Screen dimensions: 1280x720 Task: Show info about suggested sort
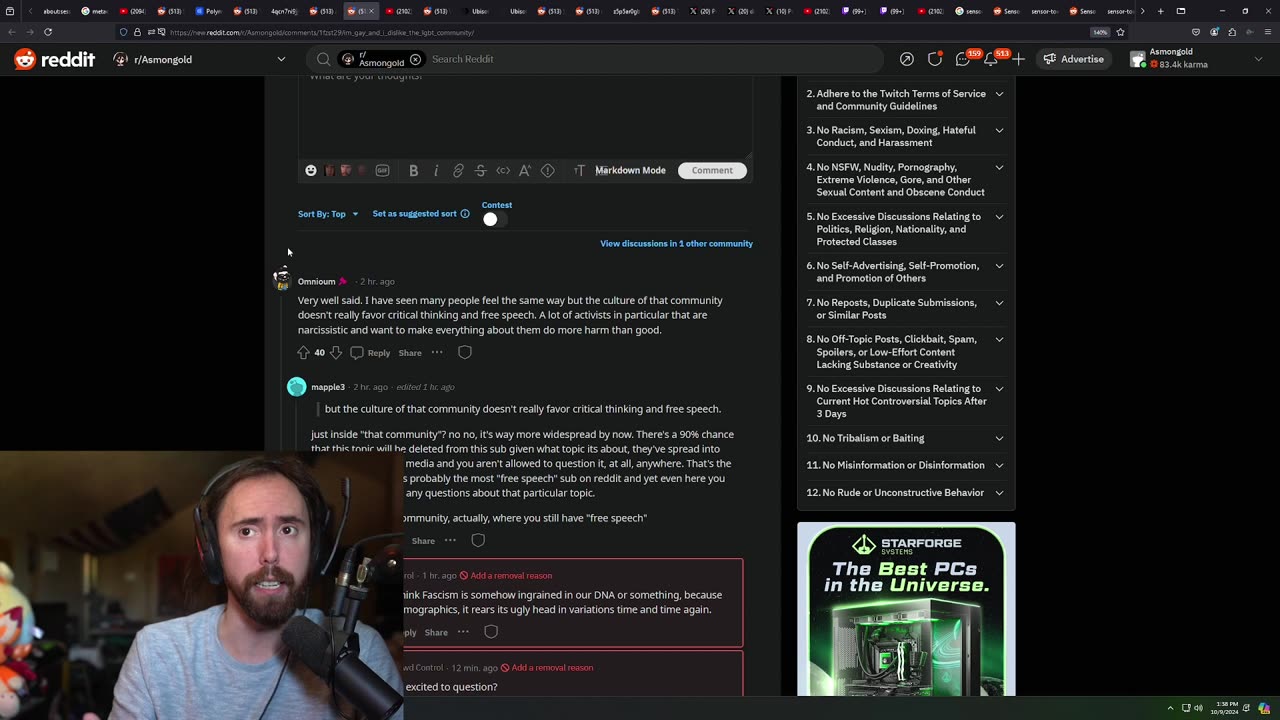pyautogui.click(x=464, y=213)
